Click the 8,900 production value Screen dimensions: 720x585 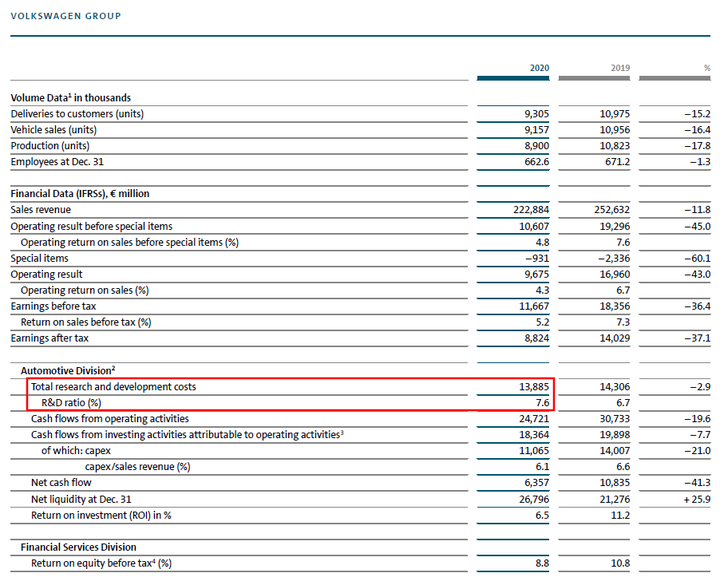click(536, 146)
